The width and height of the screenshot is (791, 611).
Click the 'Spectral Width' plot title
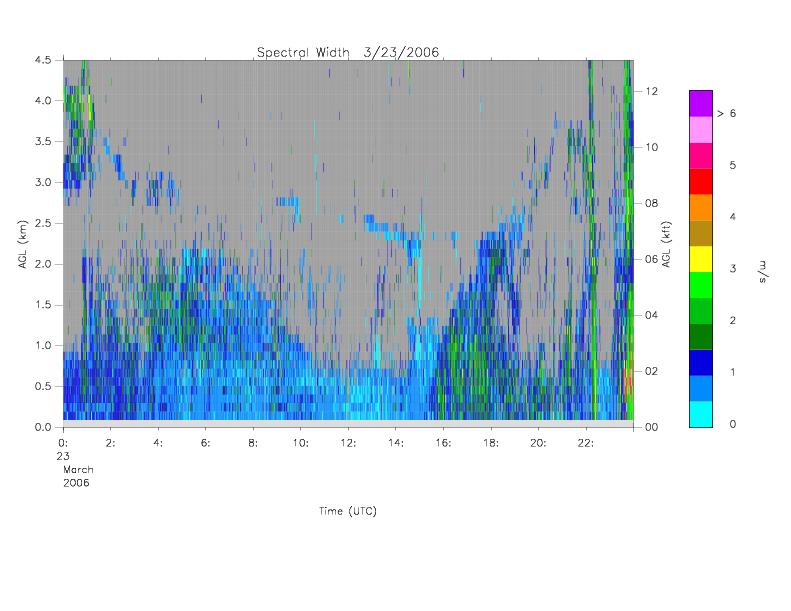tap(303, 52)
